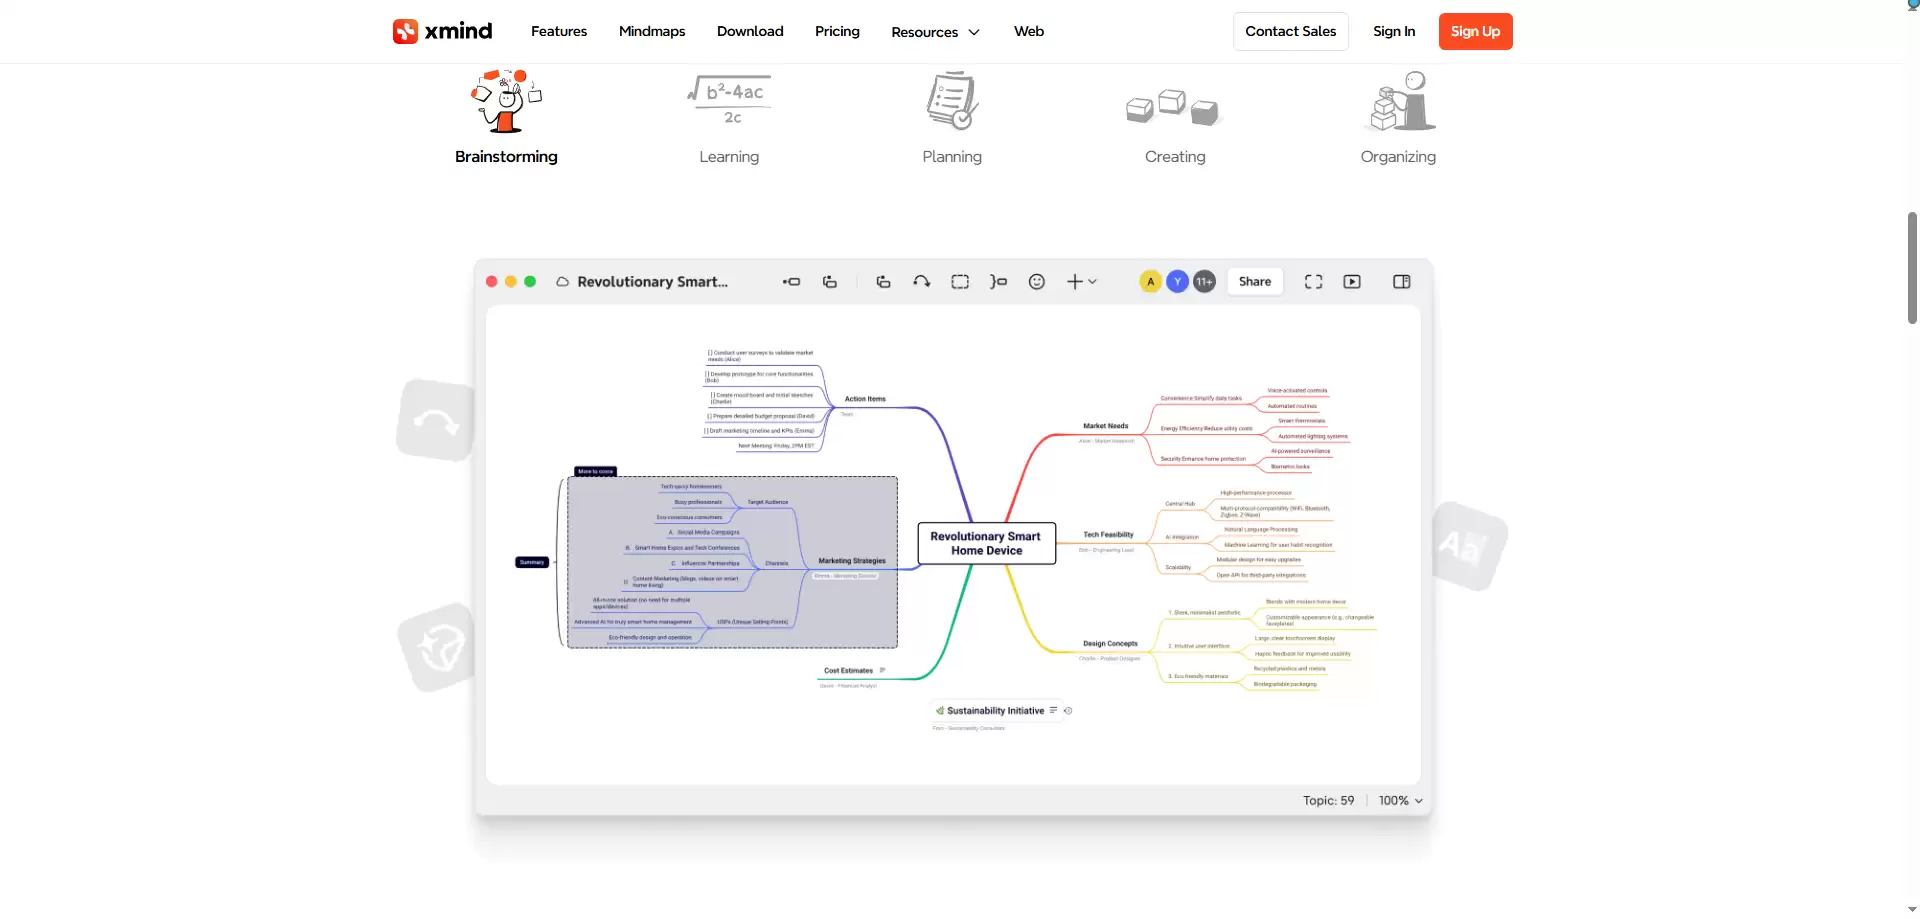Click the floating shape tile at lower left
1920x919 pixels.
click(x=438, y=648)
